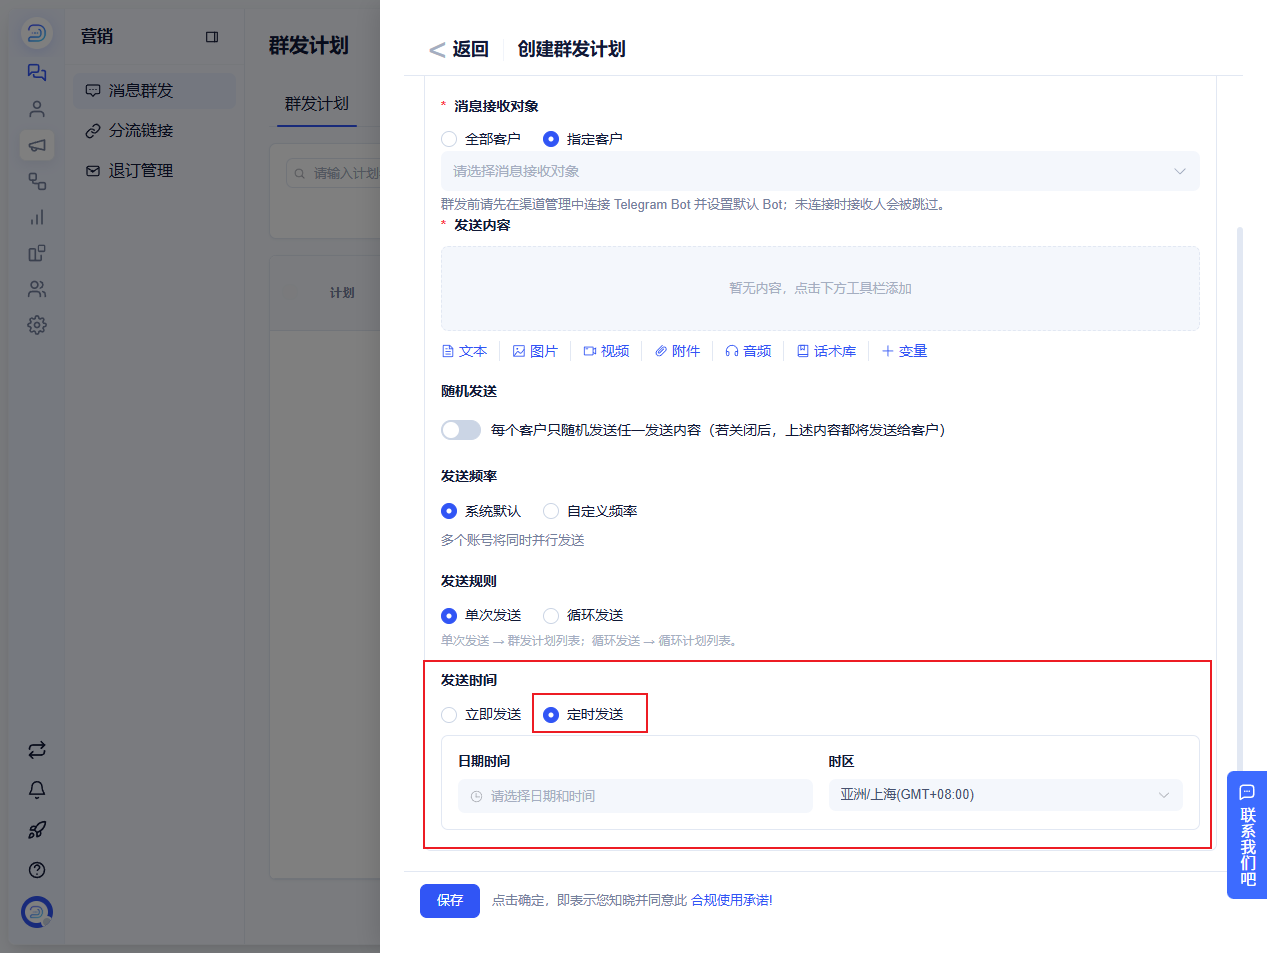Viewport: 1267px width, 953px height.
Task: Open the help question mark icon
Action: (37, 870)
